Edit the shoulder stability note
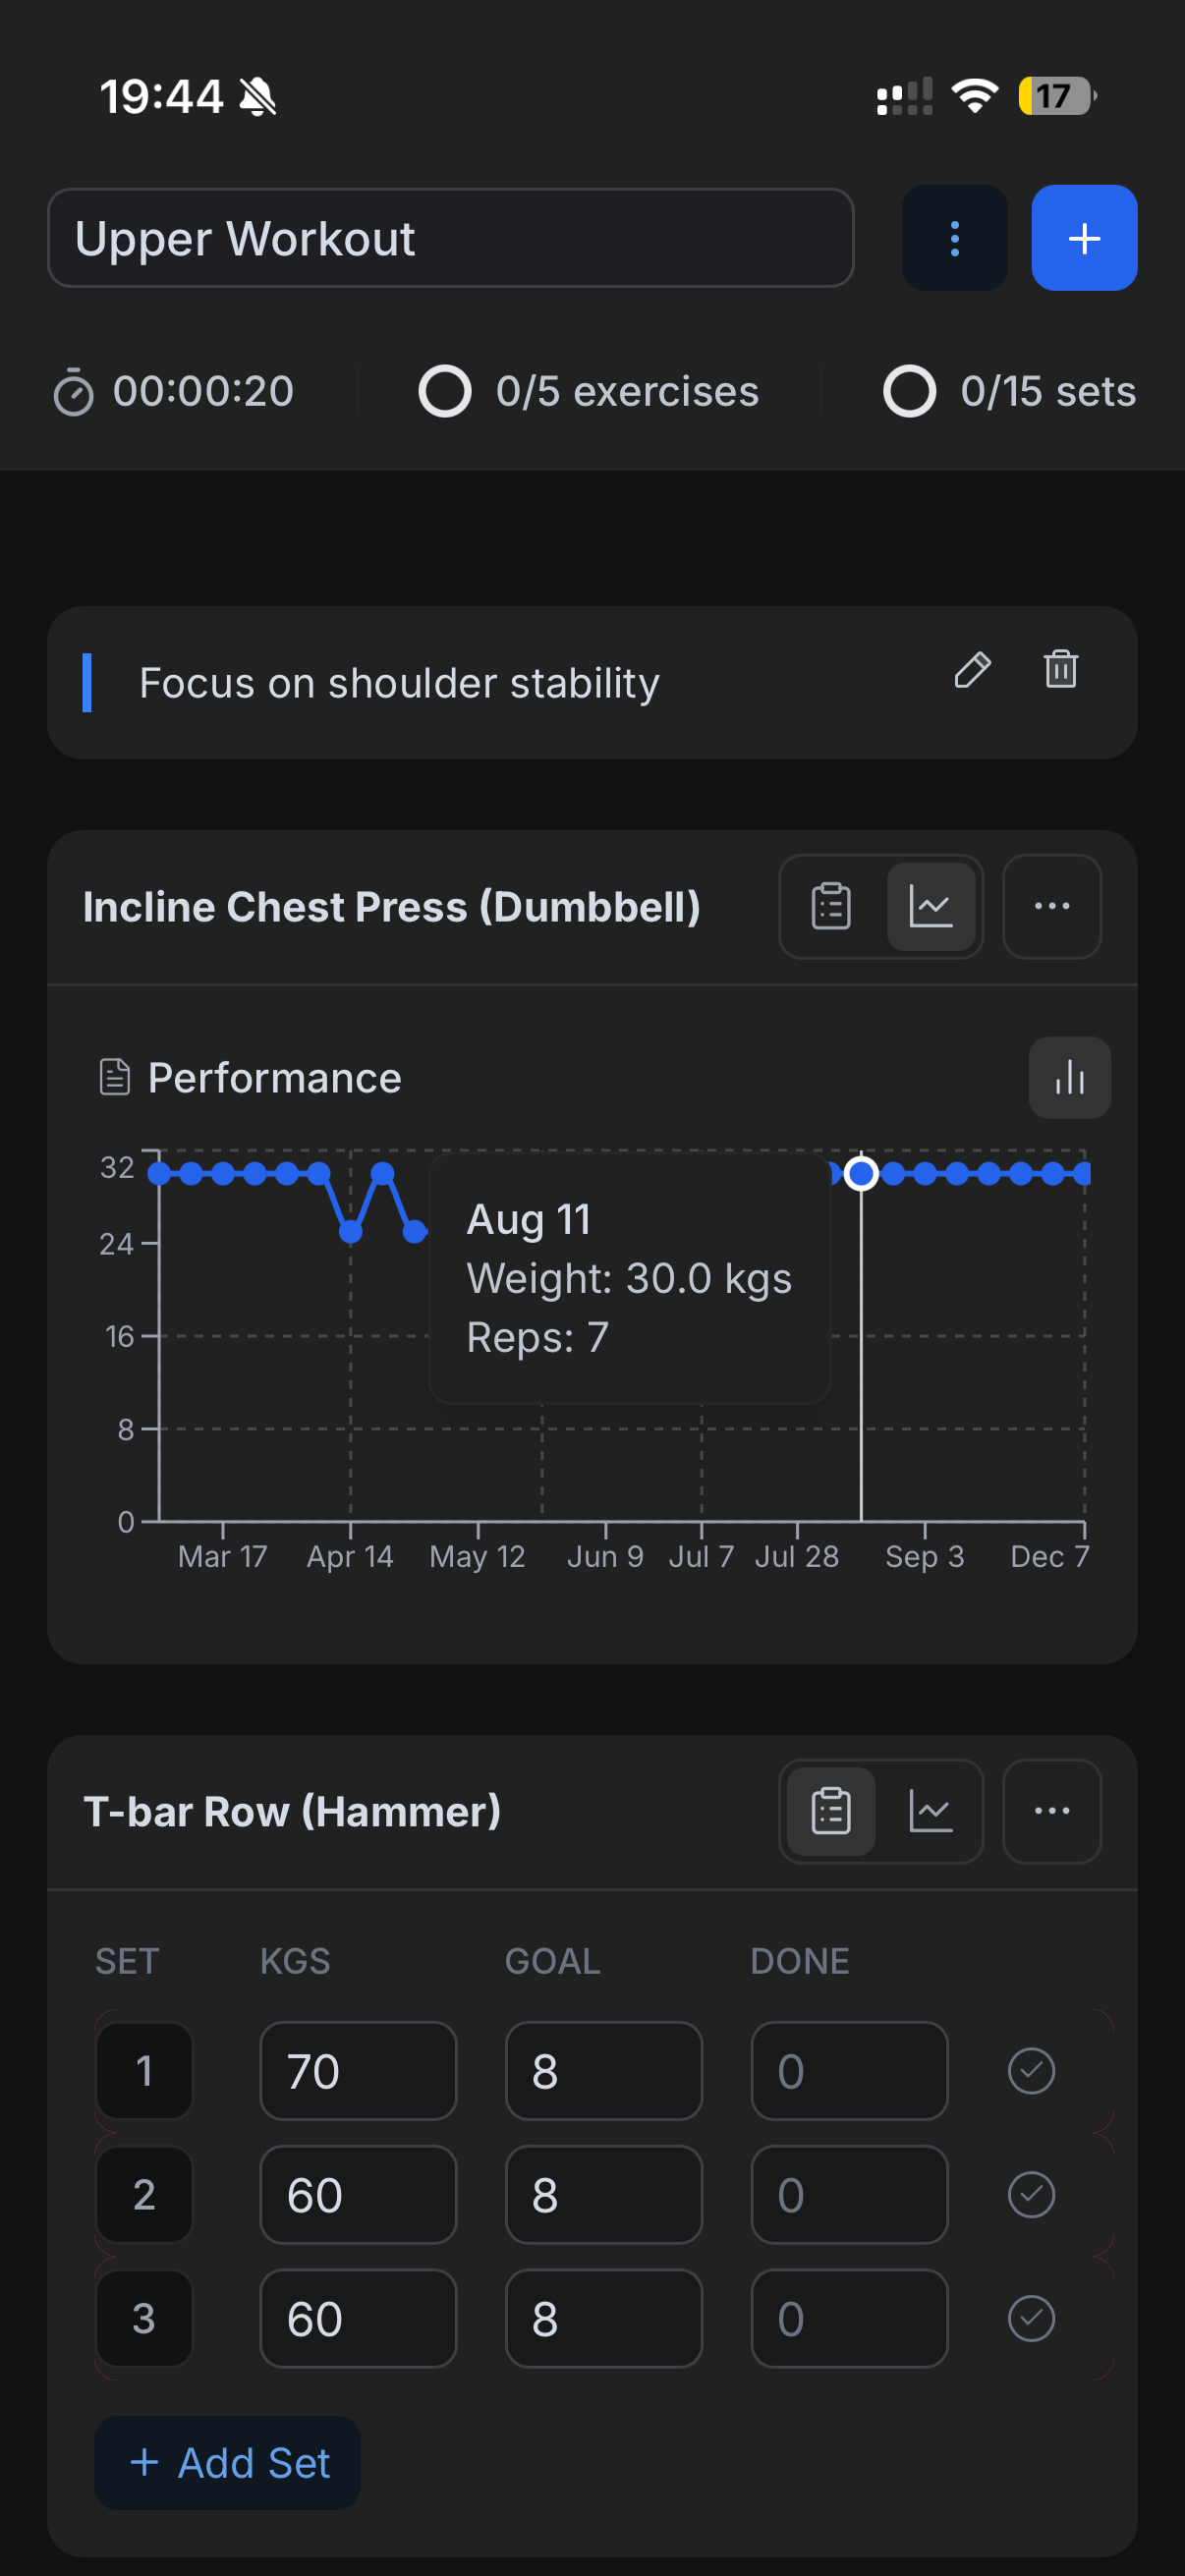 (971, 670)
